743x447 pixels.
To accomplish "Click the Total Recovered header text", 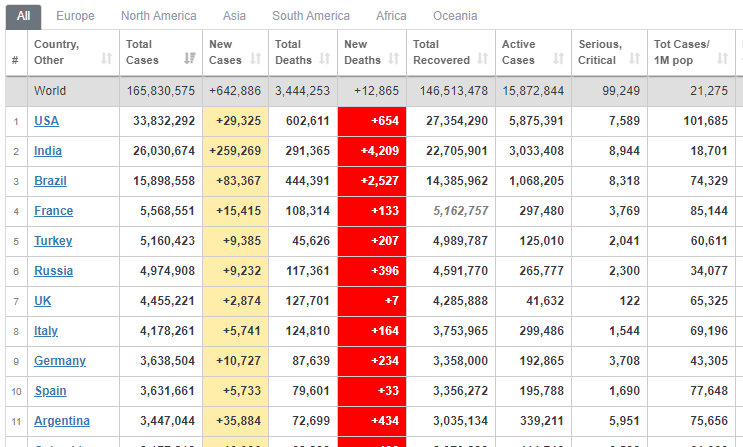I will point(441,52).
